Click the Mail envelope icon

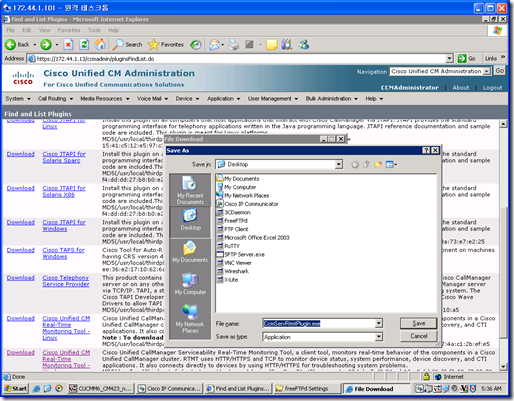214,44
